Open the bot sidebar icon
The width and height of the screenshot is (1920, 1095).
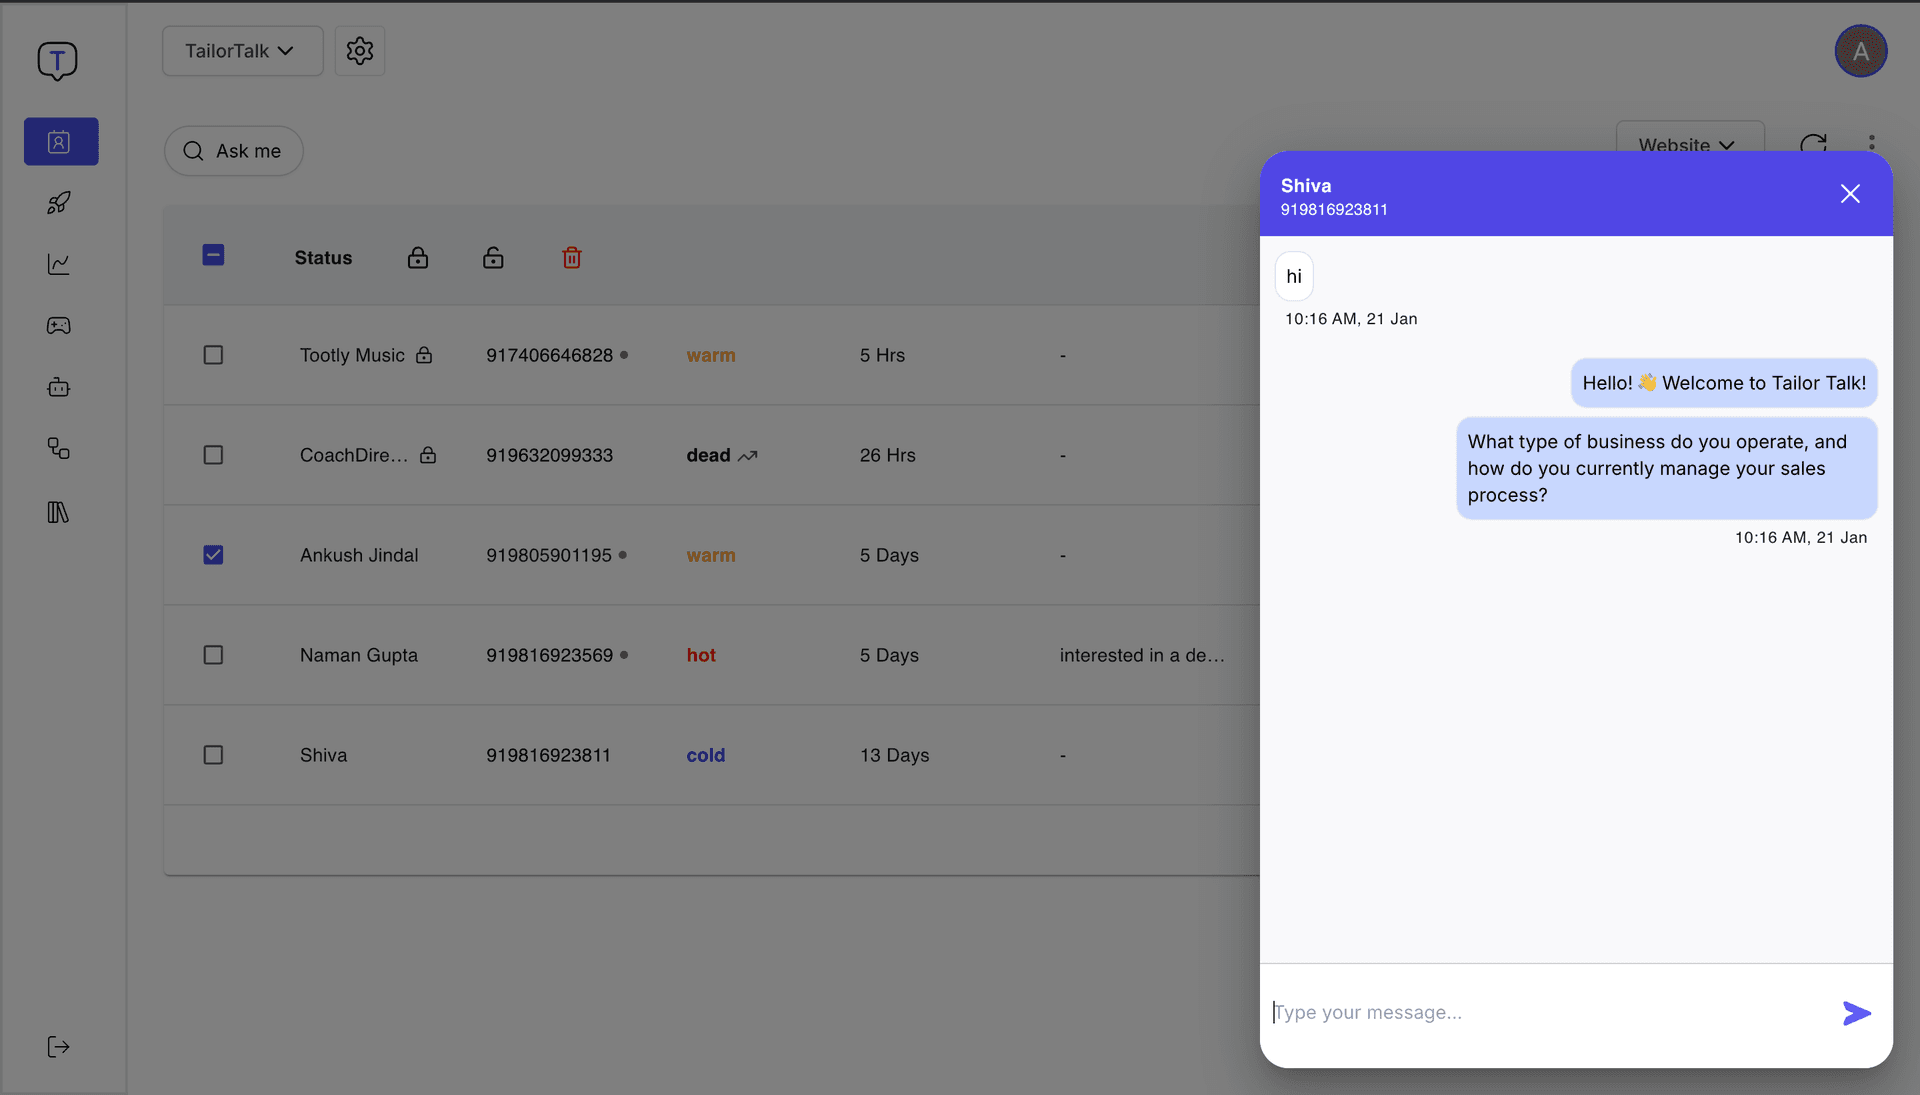point(59,387)
